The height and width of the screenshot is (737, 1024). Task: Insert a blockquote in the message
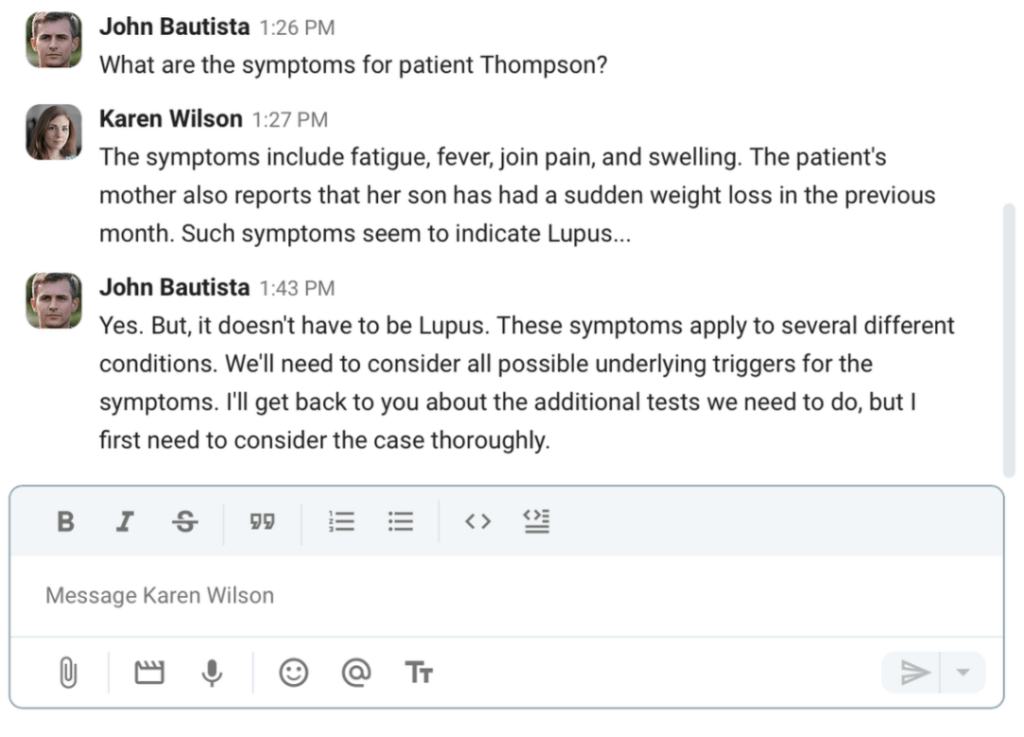[x=262, y=522]
